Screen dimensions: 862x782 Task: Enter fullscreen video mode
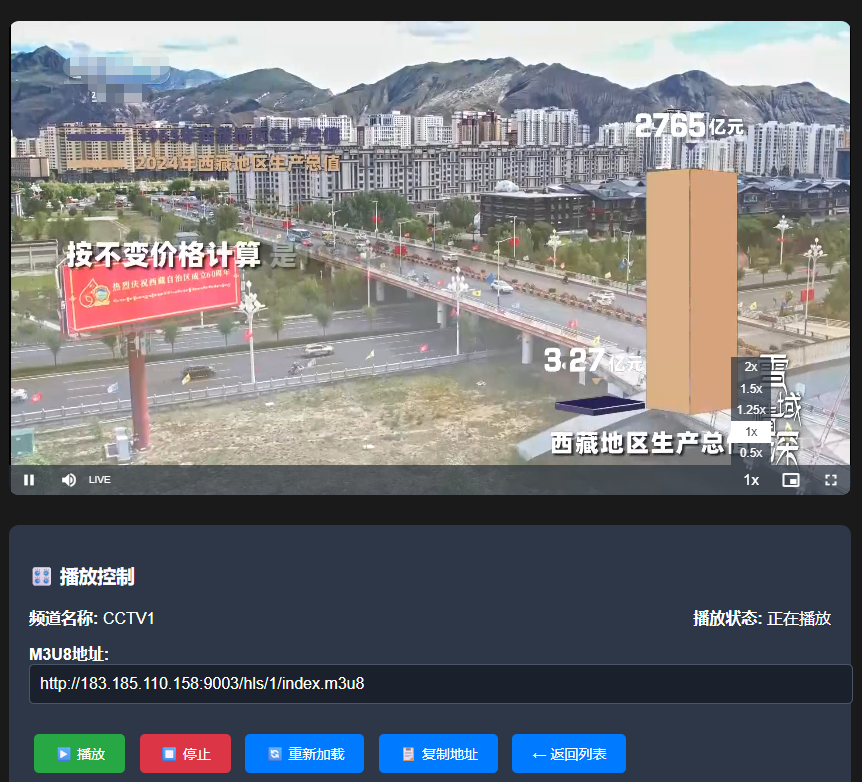tap(830, 480)
